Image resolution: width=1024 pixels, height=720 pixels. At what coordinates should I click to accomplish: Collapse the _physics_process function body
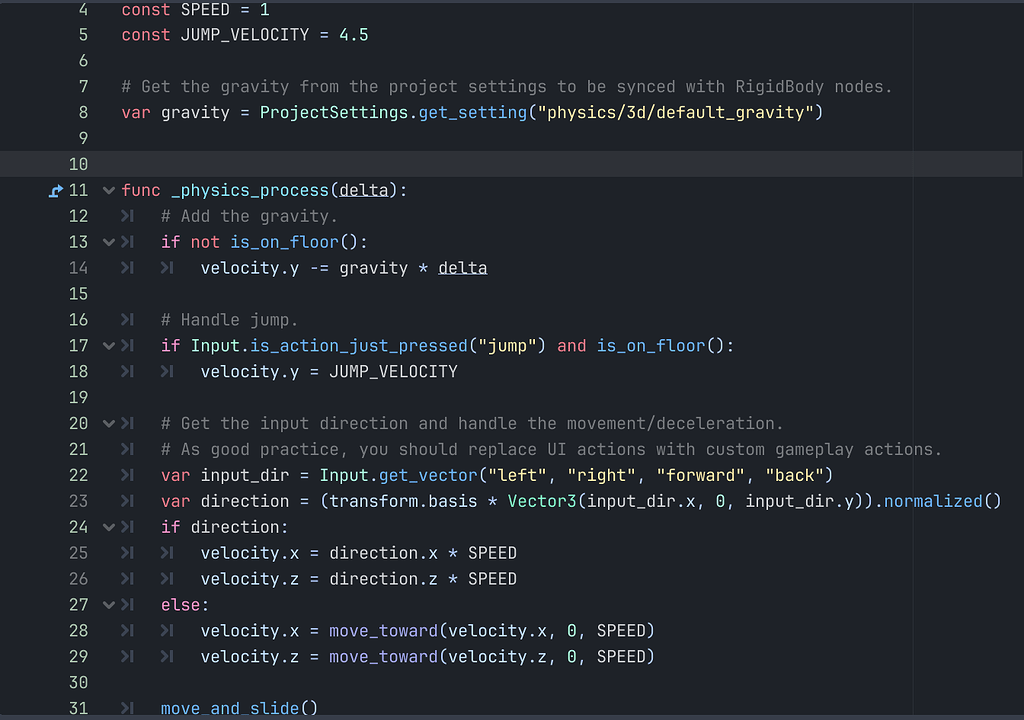pyautogui.click(x=108, y=190)
